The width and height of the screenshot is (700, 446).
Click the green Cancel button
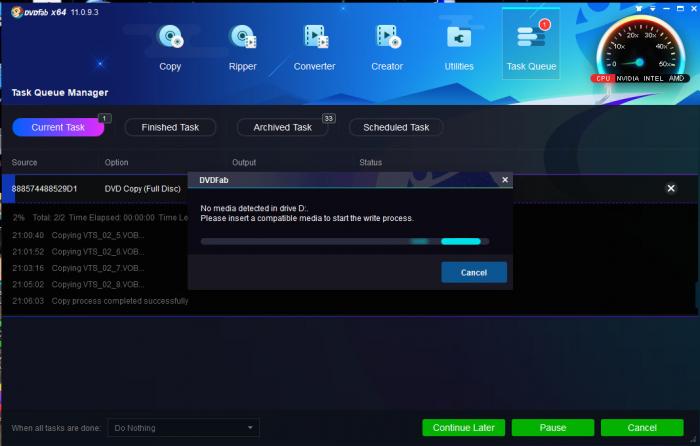click(642, 428)
